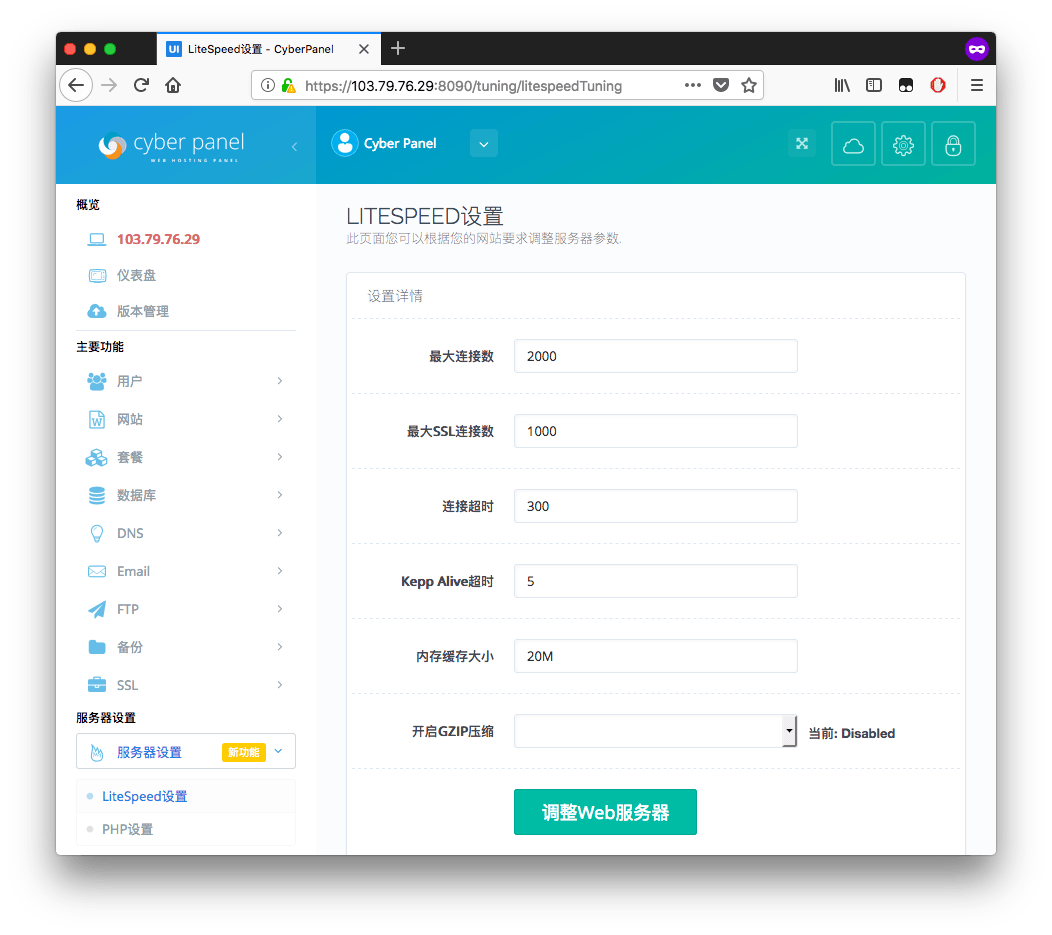Expand the DNS menu
This screenshot has height=935, width=1052.
186,533
